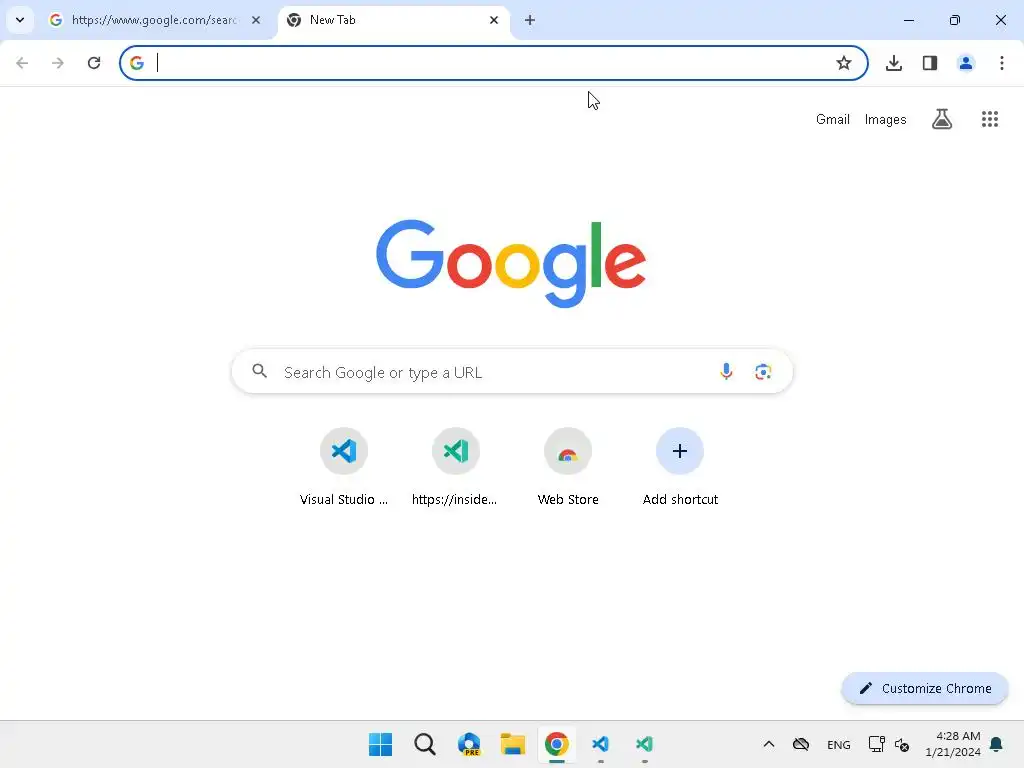Open the Gmail link

(833, 120)
